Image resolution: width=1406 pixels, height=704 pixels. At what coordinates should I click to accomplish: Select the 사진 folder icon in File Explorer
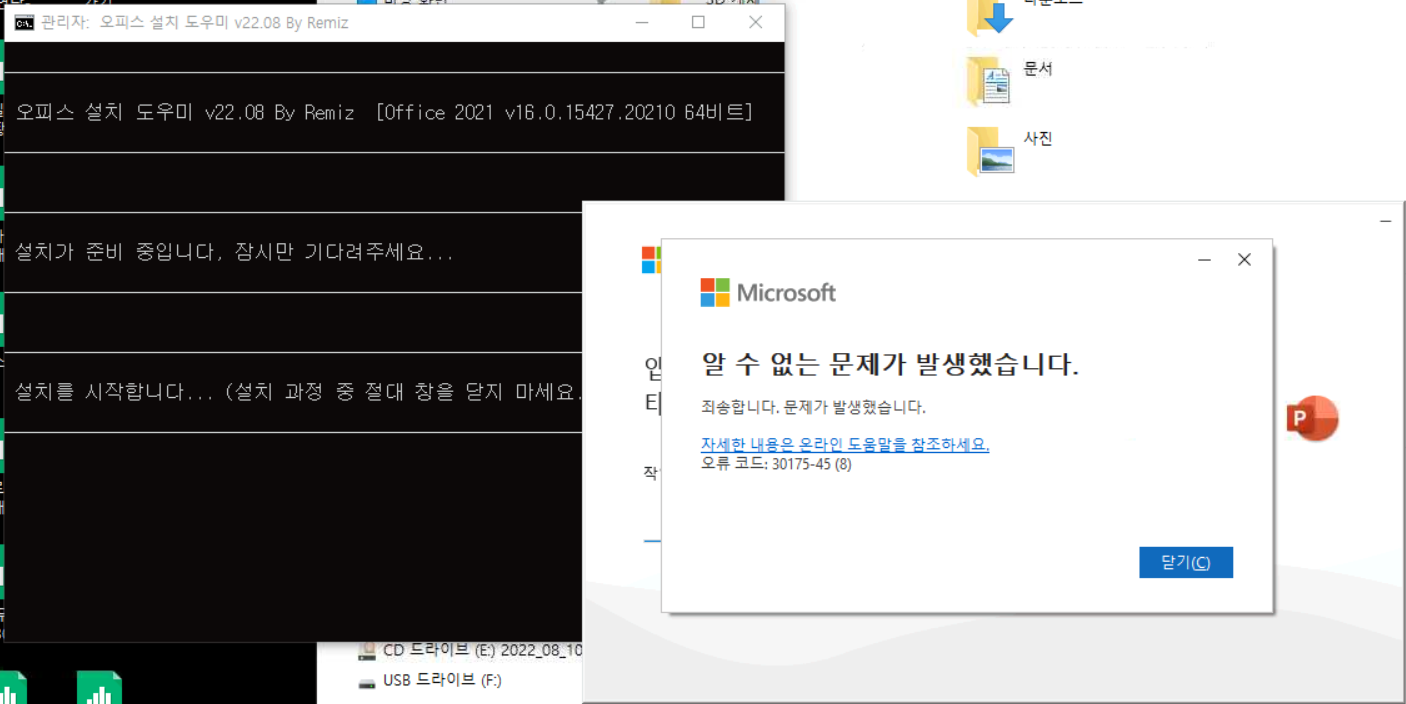[991, 150]
